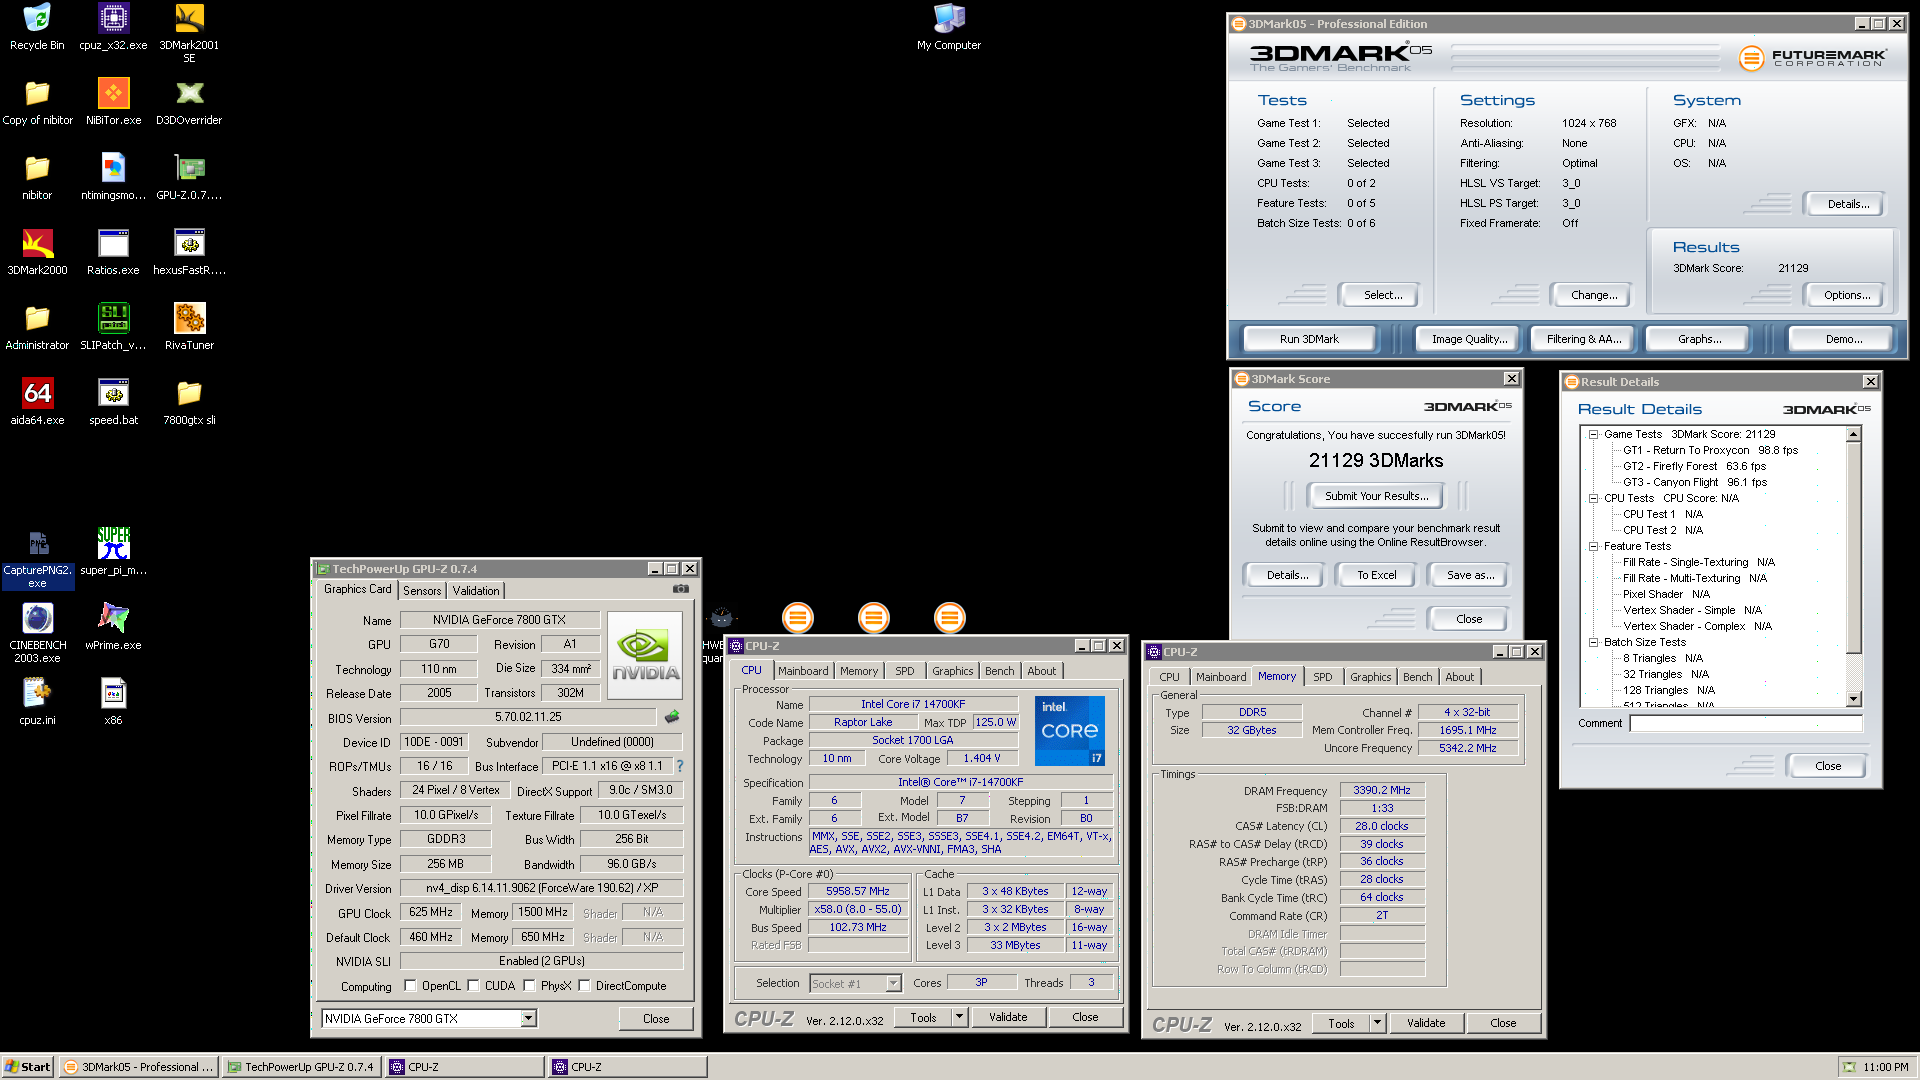Click Submit Your Results button
Viewport: 1920px width, 1080px height.
point(1376,496)
